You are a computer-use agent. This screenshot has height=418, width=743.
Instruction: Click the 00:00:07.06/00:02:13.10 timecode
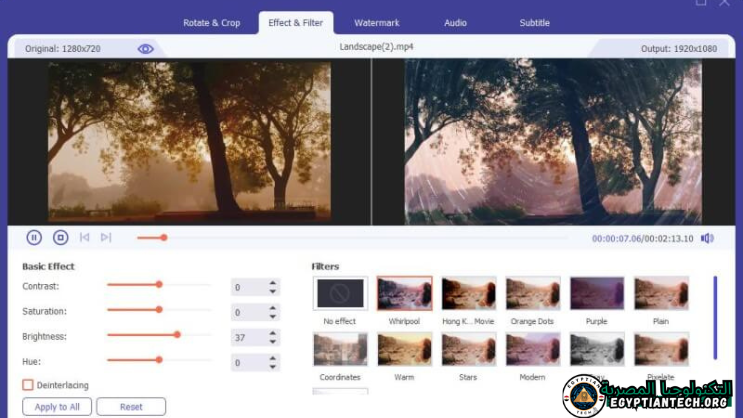[643, 238]
